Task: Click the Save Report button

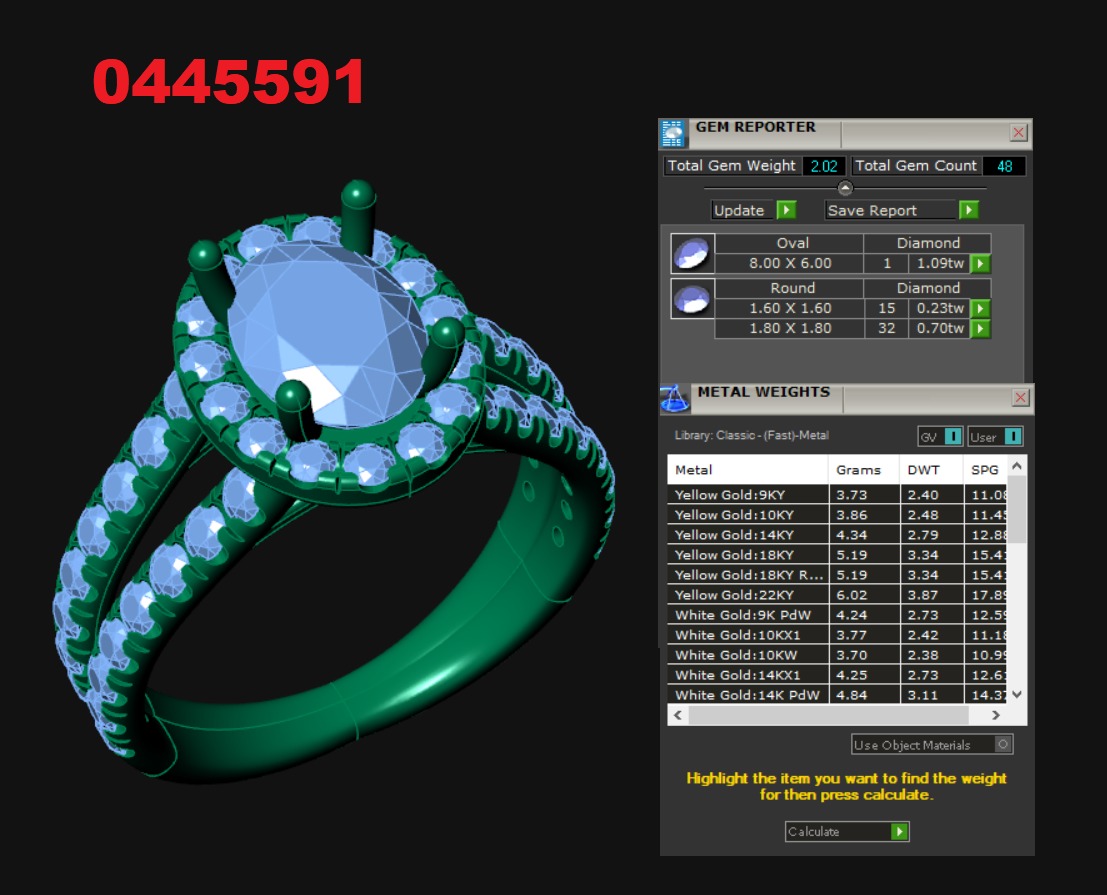Action: click(x=902, y=210)
